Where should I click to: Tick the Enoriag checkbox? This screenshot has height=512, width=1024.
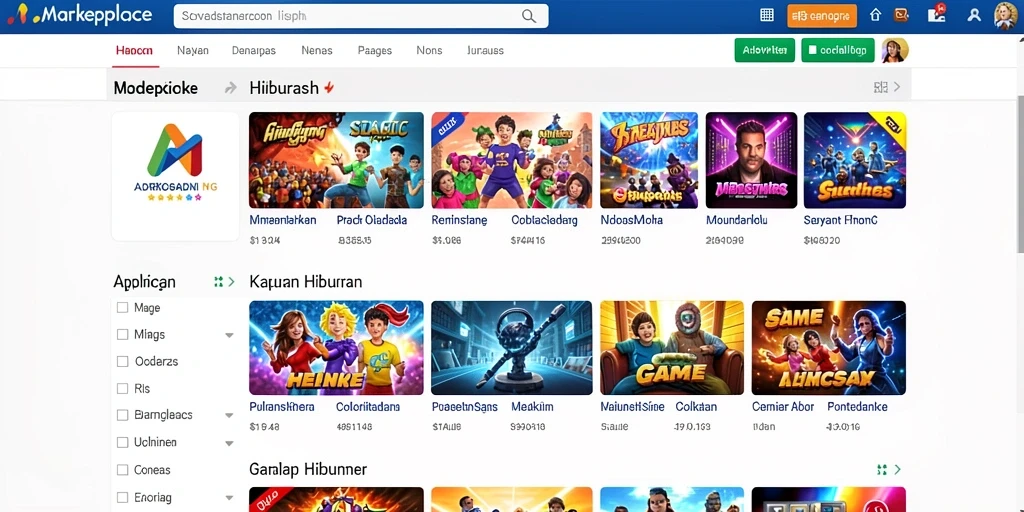(122, 498)
